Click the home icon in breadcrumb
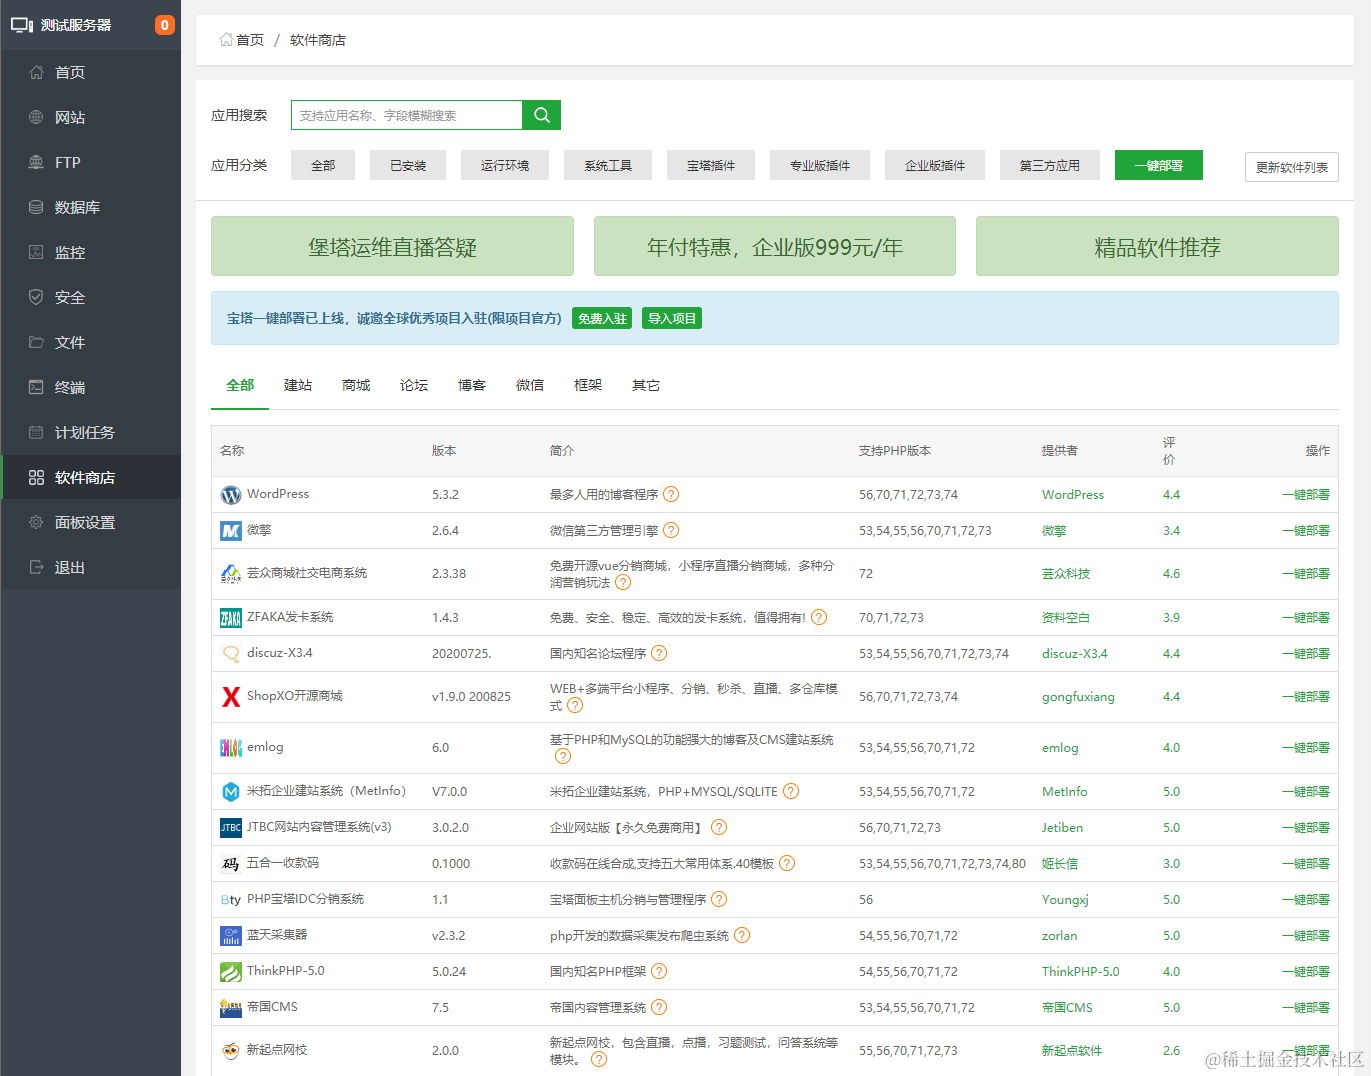 point(226,40)
